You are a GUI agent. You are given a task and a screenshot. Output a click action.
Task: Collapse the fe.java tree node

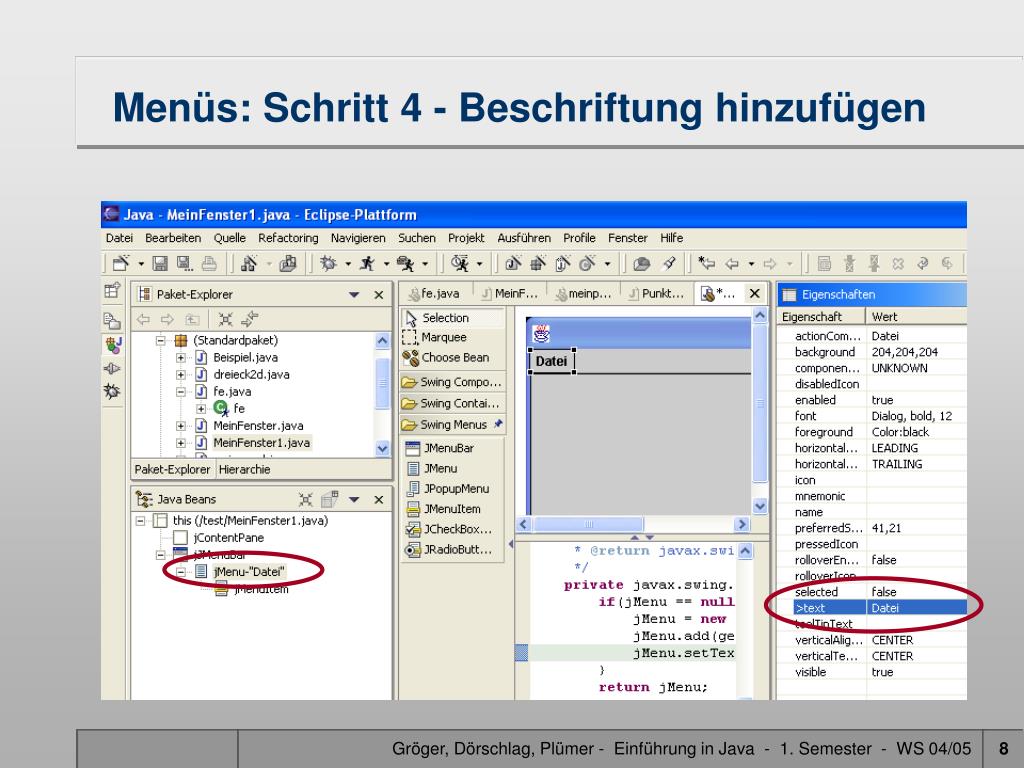(181, 392)
